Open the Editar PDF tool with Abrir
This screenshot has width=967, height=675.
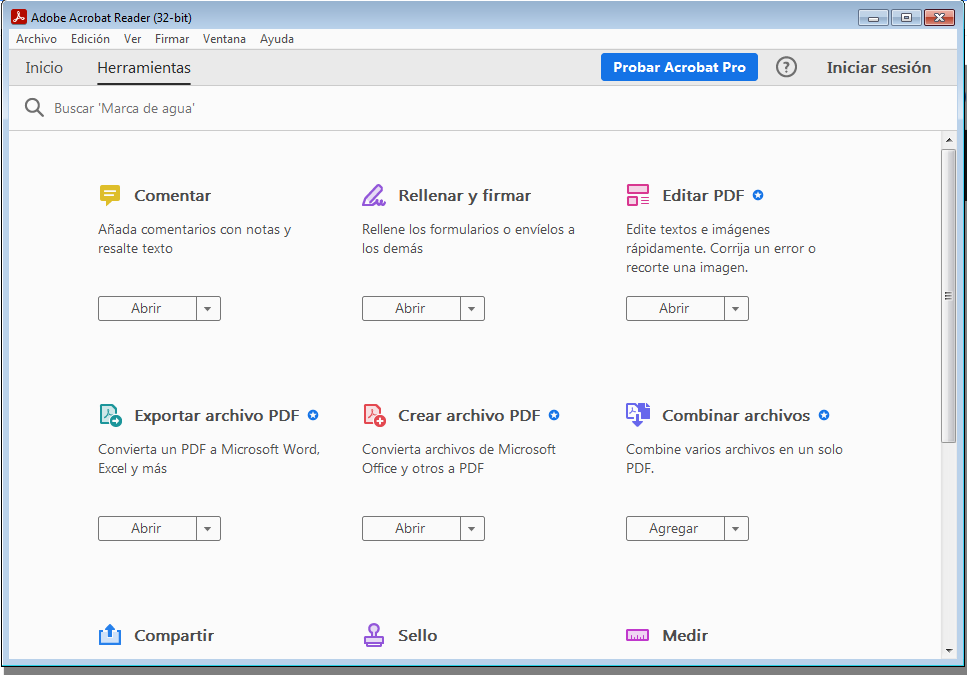[x=675, y=308]
